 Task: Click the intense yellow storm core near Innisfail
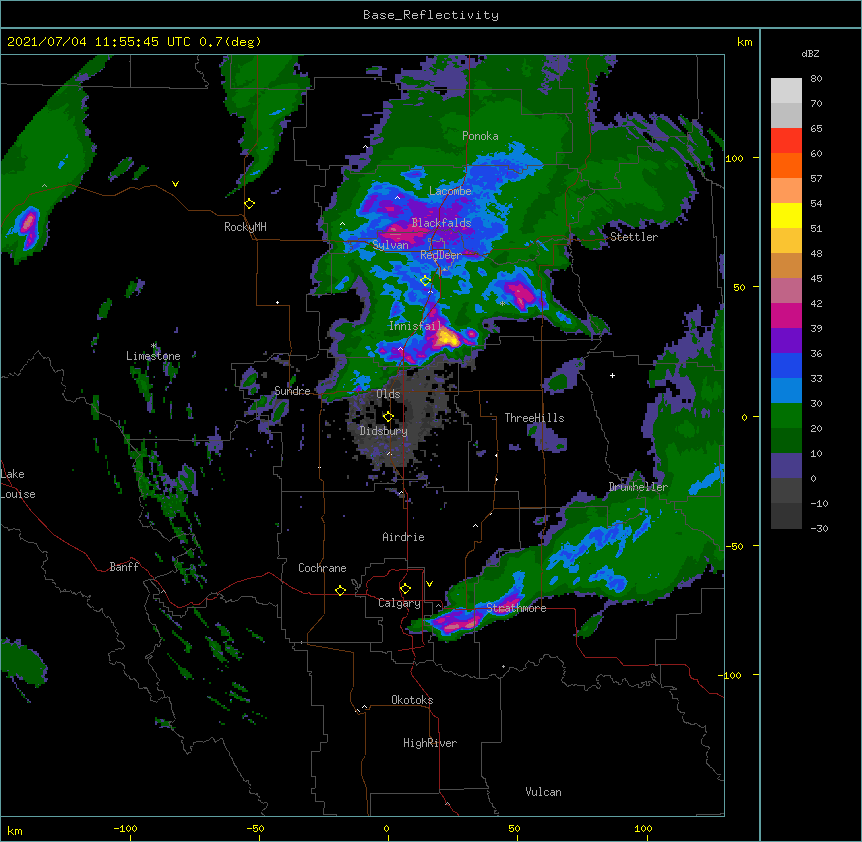point(446,338)
